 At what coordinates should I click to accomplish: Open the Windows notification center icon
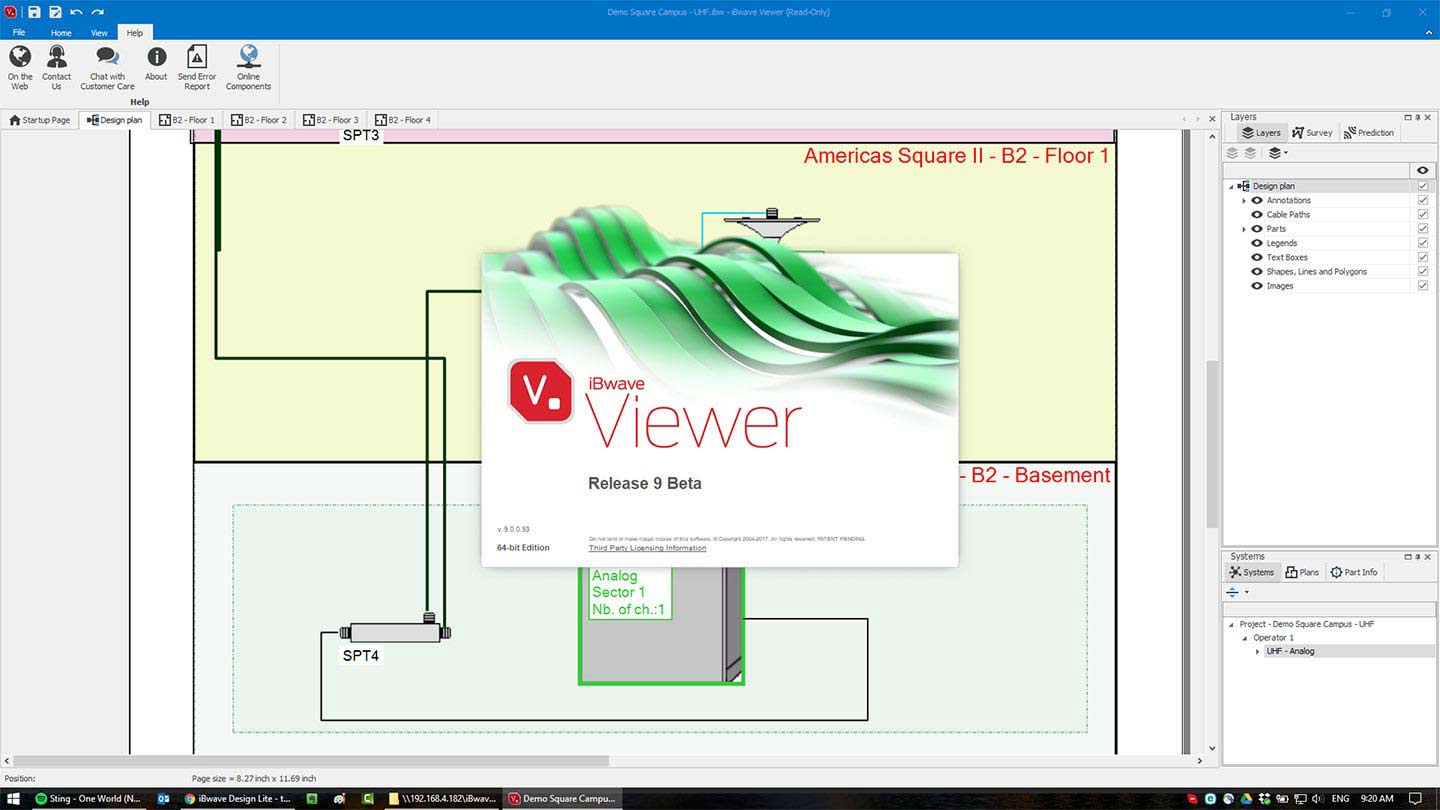click(x=1415, y=799)
